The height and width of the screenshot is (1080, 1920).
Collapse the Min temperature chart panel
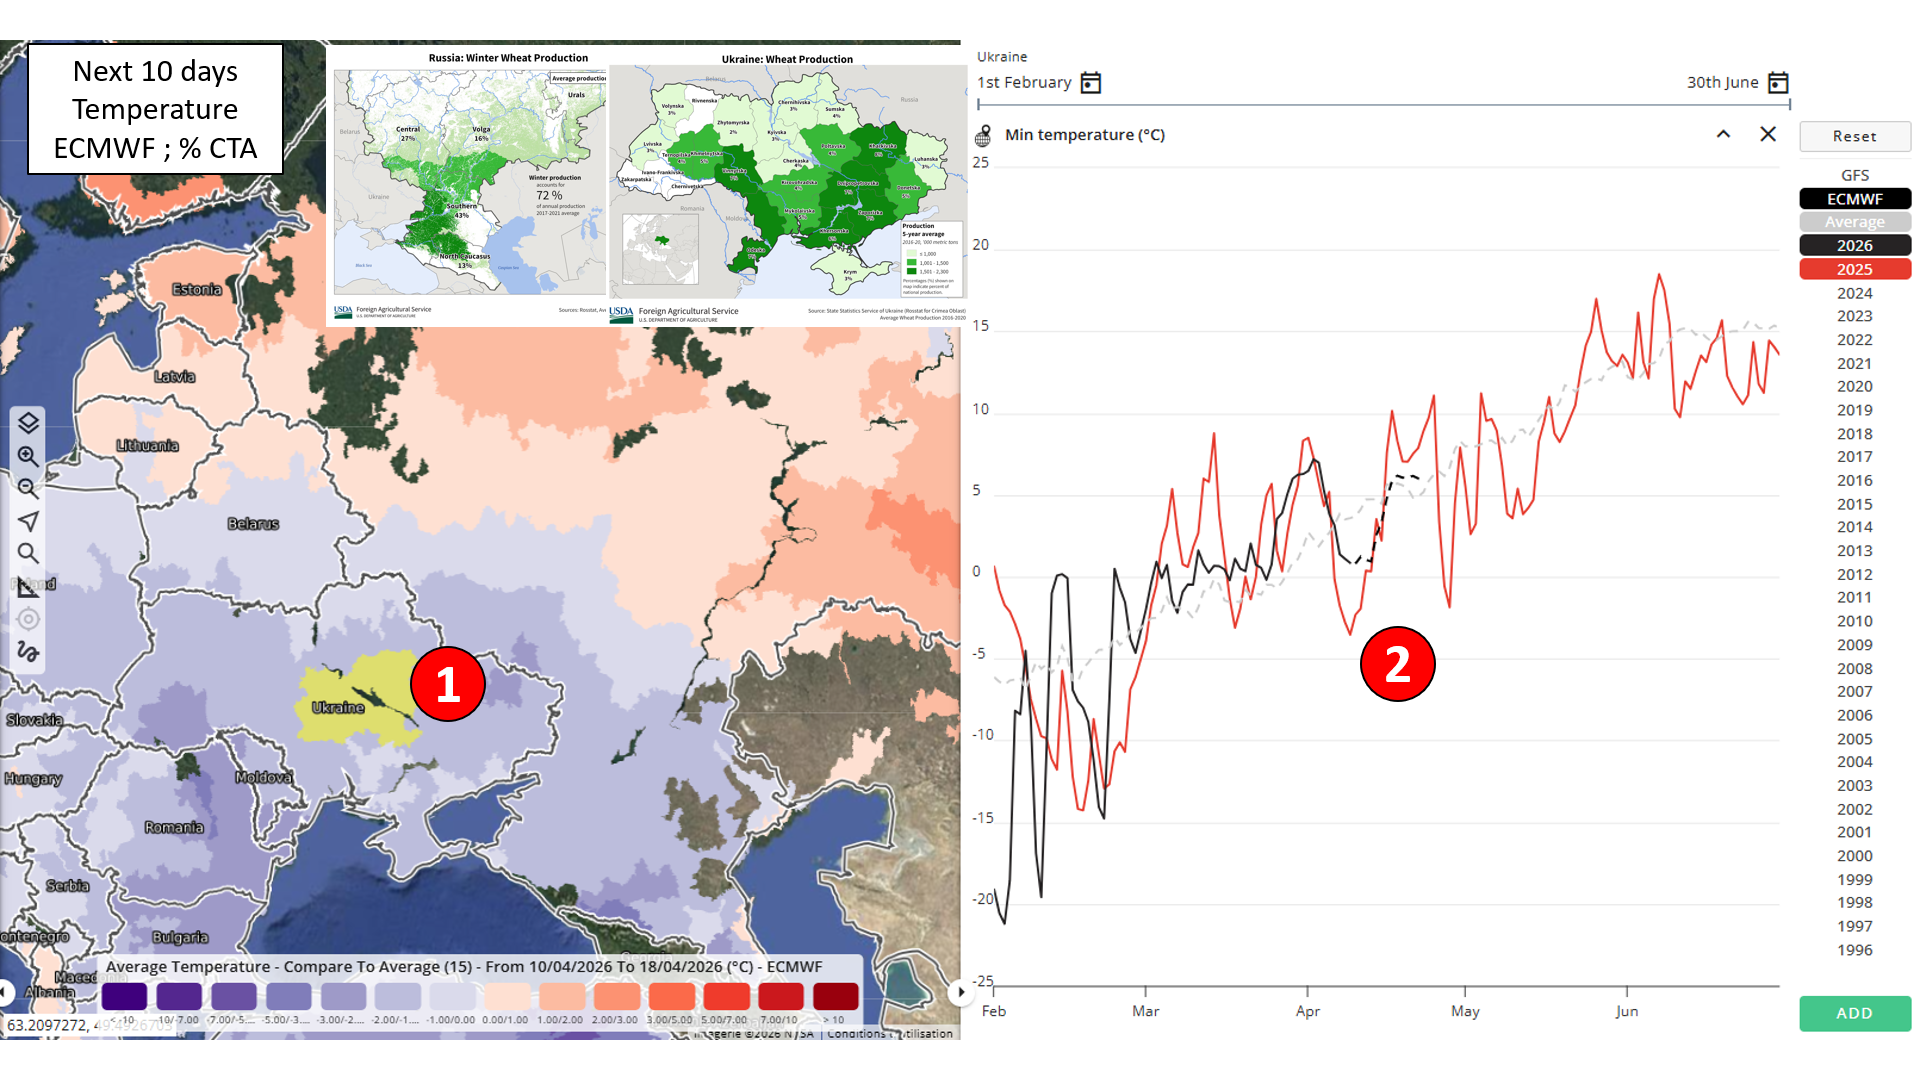point(1723,134)
